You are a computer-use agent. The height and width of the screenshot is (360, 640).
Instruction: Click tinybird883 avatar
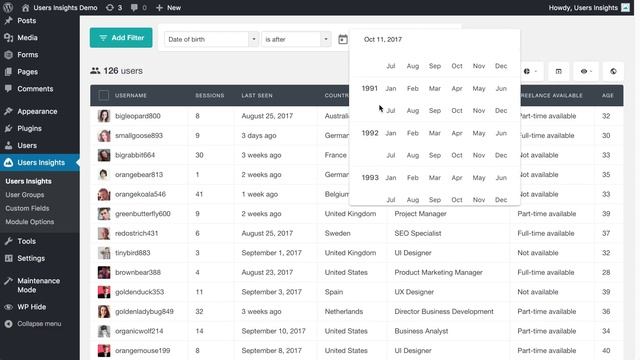coord(104,253)
